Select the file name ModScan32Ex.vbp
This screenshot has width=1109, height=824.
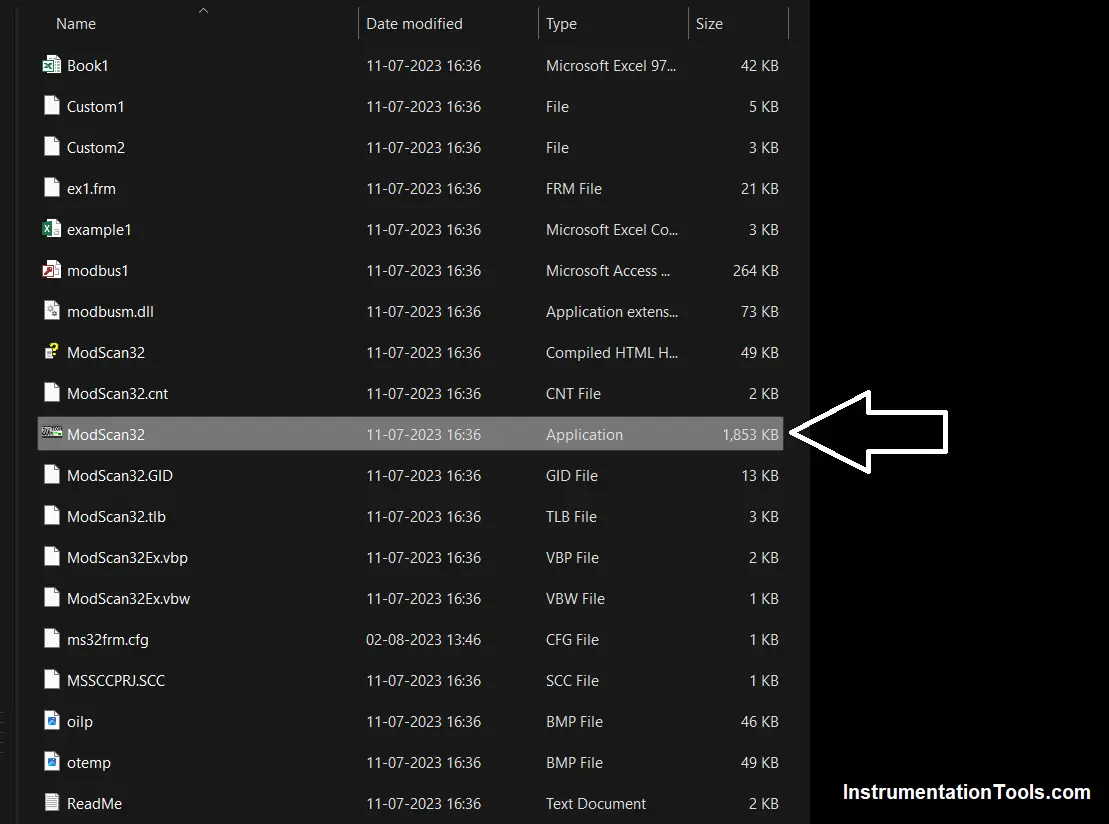(x=127, y=558)
